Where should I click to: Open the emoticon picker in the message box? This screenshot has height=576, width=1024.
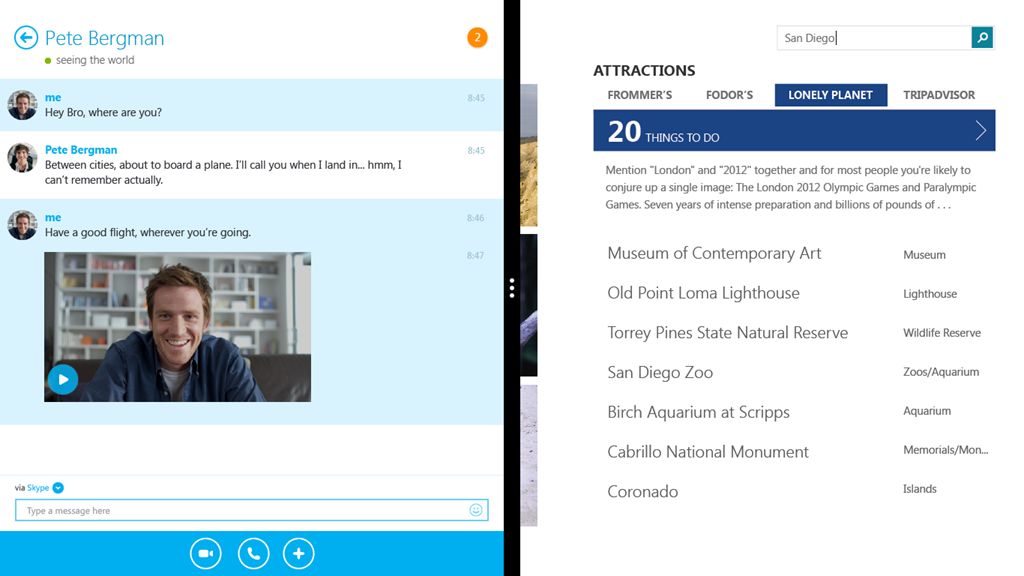[476, 510]
